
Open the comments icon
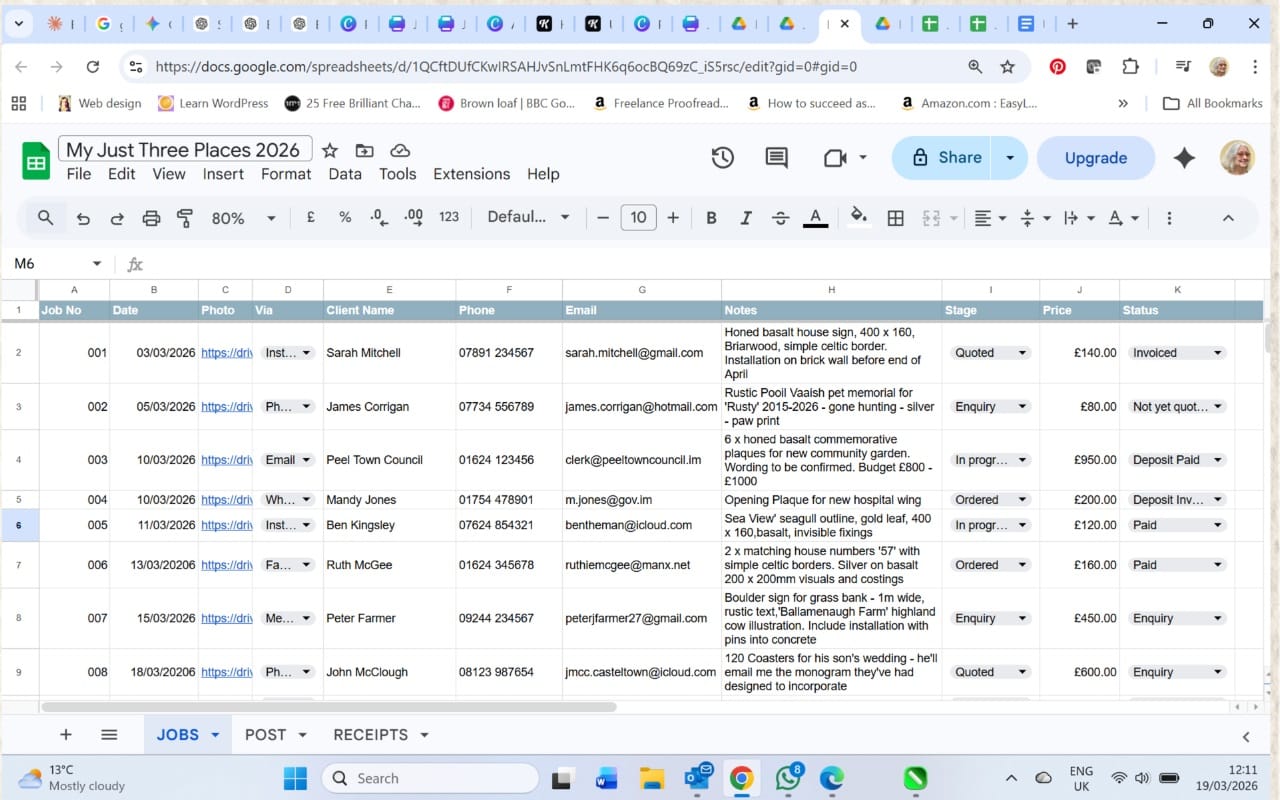click(x=776, y=158)
